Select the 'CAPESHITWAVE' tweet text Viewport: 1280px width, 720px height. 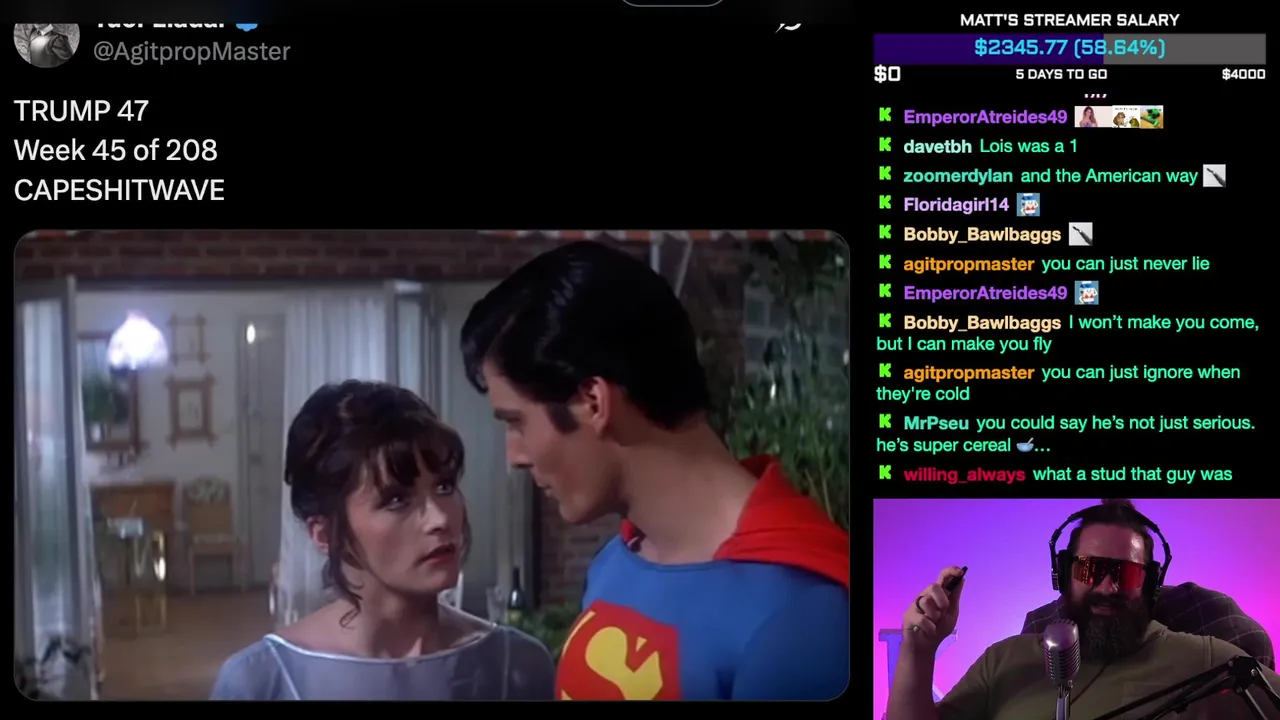(x=119, y=190)
